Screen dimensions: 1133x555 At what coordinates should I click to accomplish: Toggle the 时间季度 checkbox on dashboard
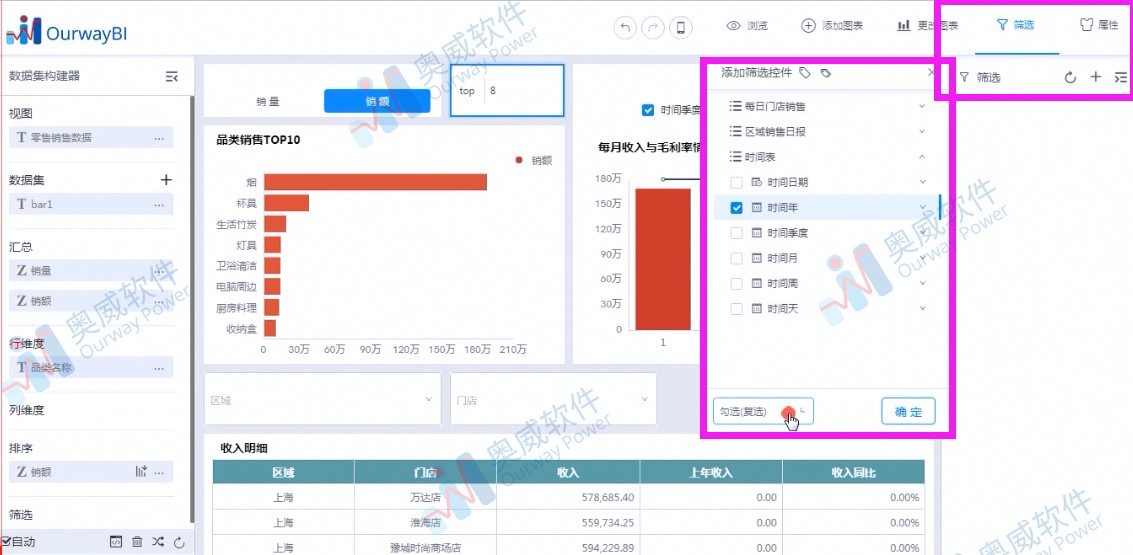(648, 110)
